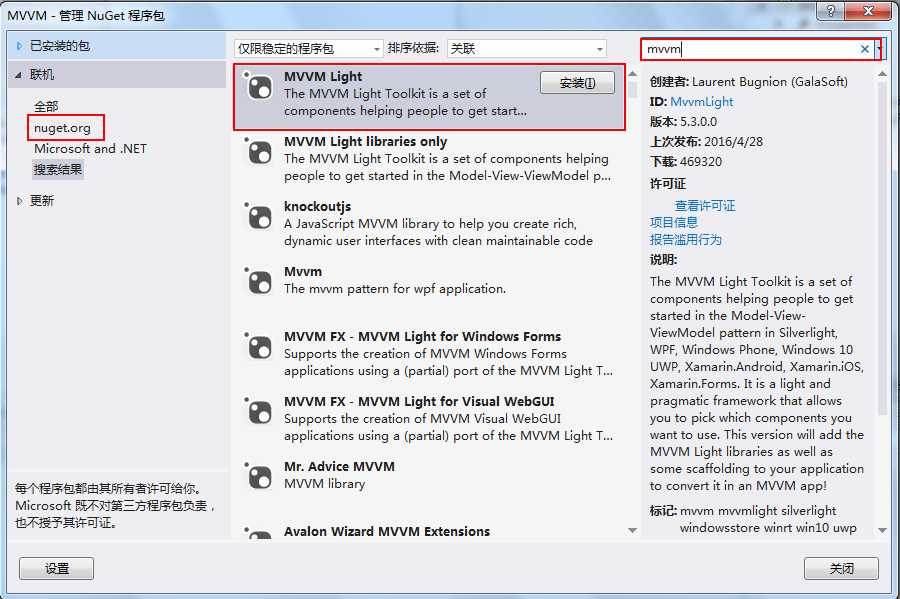Click the details pane scroll down arrow
The image size is (900, 599).
tap(882, 531)
